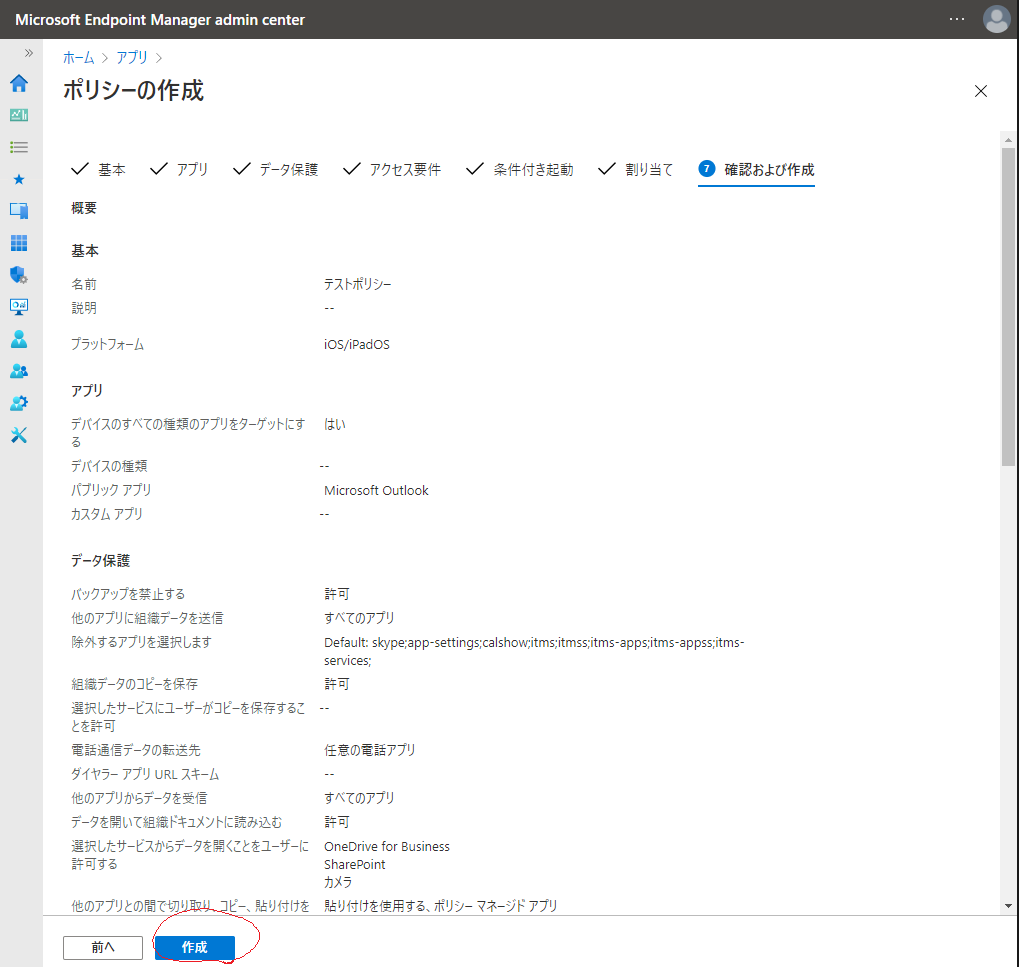Open the Dashboard chart icon in sidebar
1019x967 pixels.
click(x=19, y=115)
